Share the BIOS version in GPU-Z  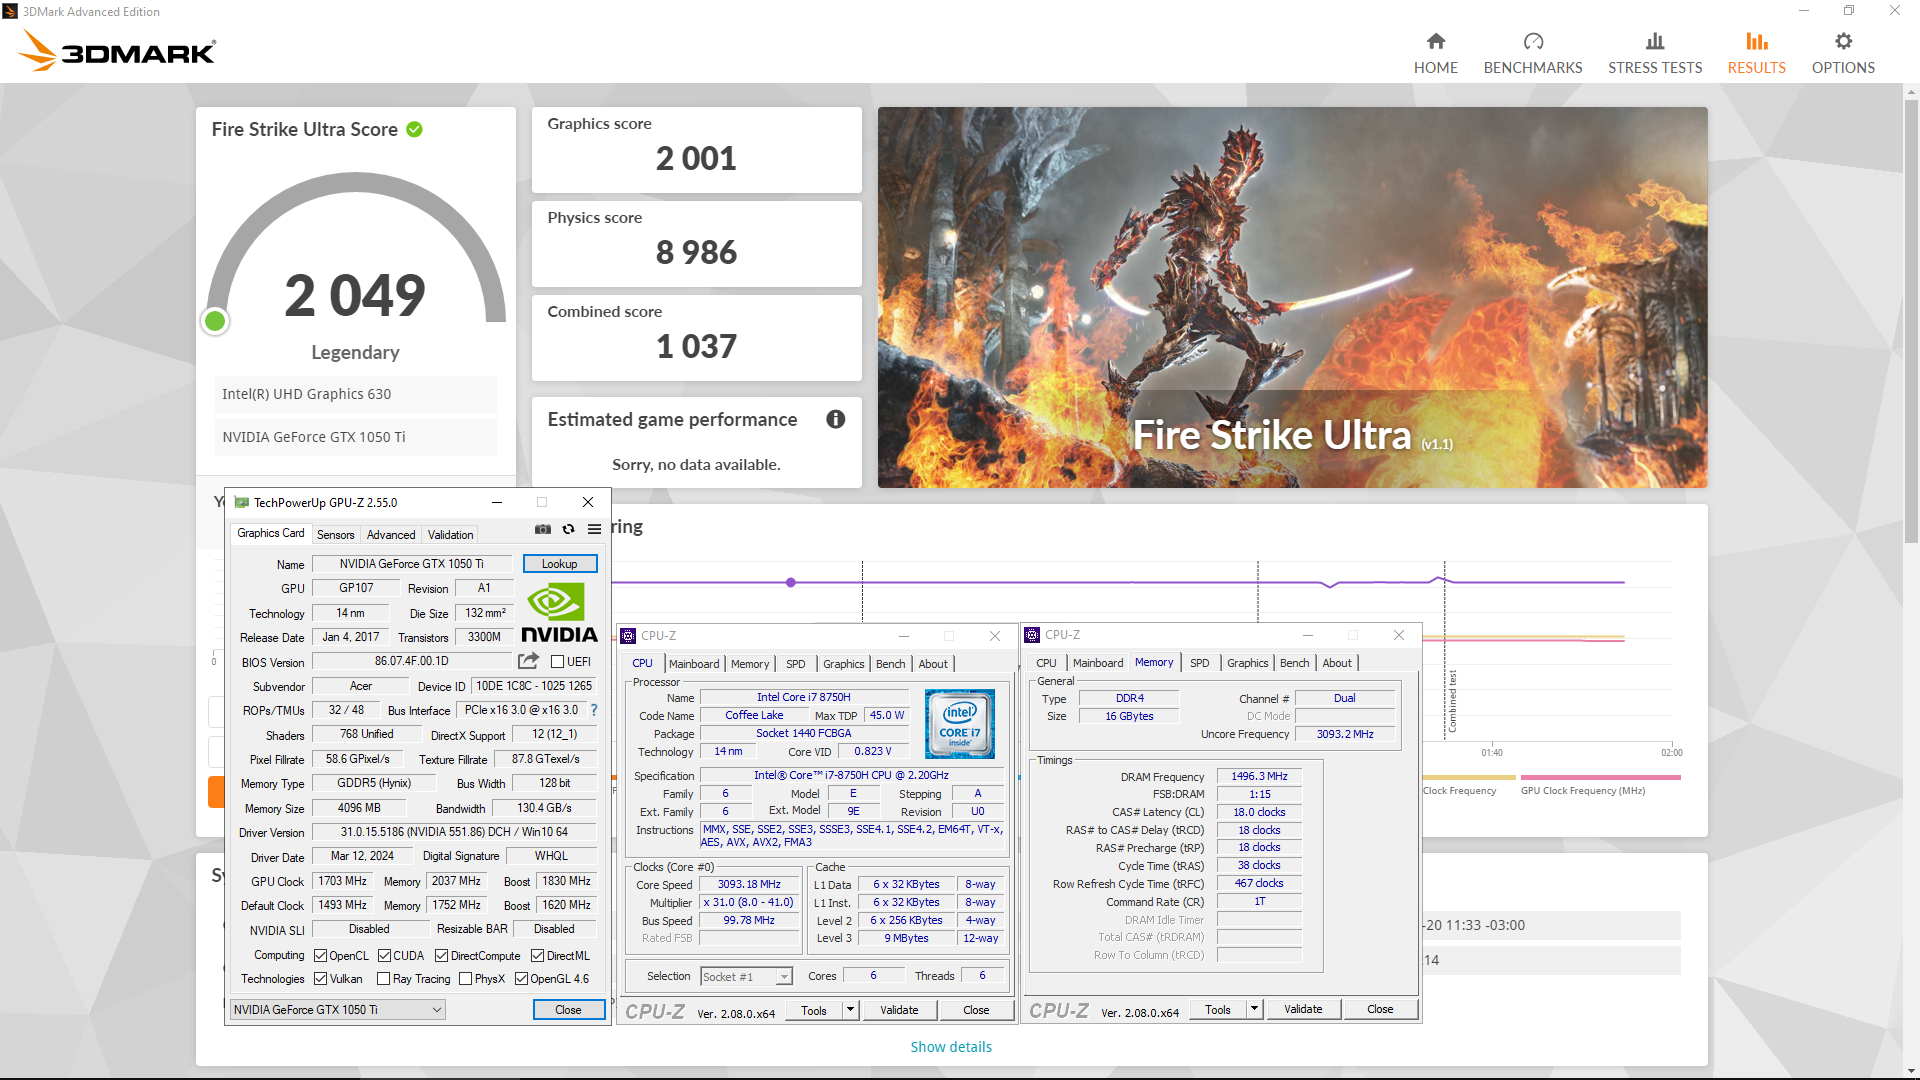(x=528, y=661)
